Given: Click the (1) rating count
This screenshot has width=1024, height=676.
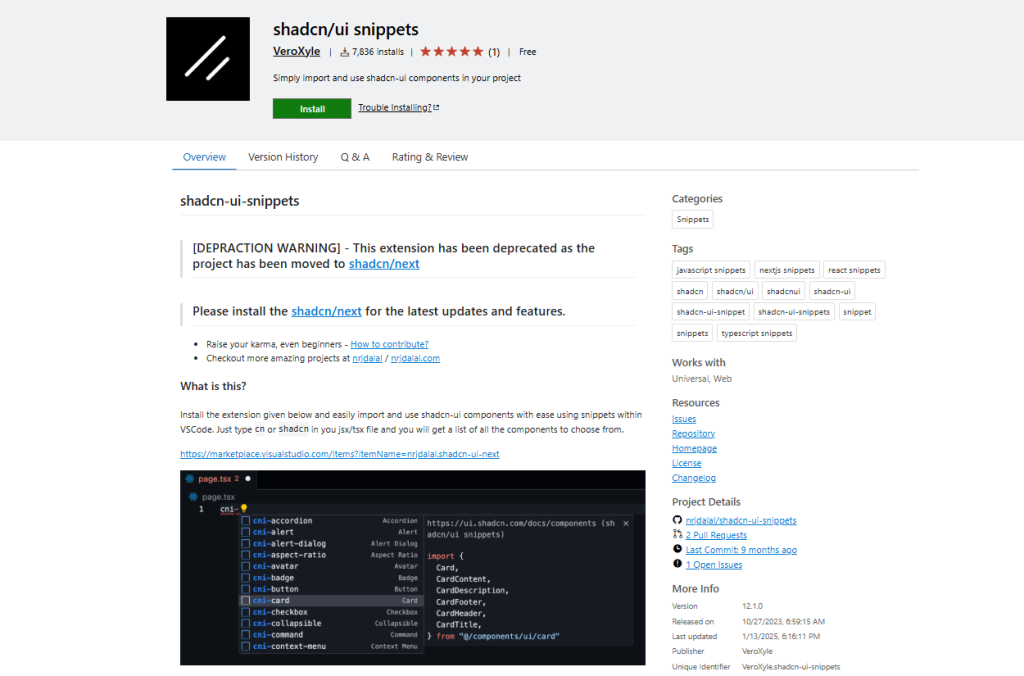Looking at the screenshot, I should pos(494,52).
